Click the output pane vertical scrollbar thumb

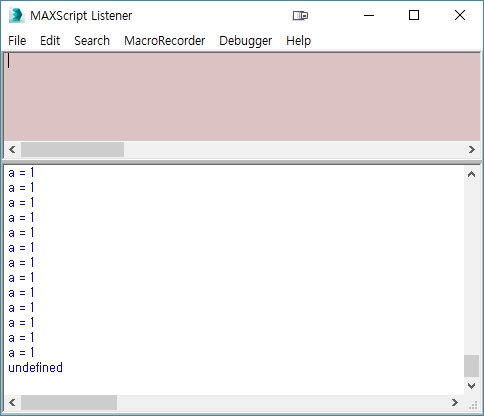471,366
